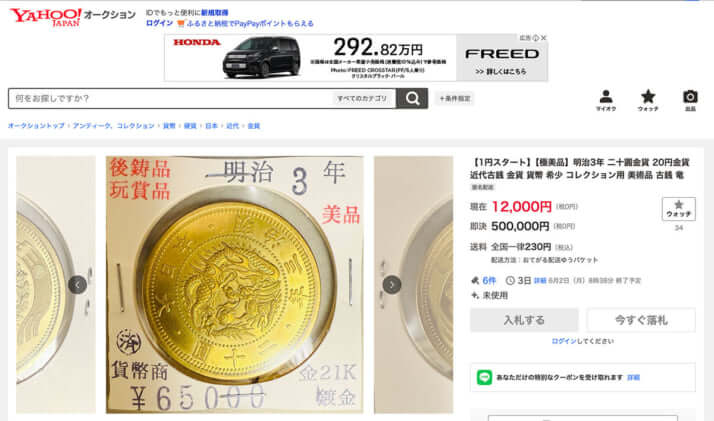Select the Antiques, Collection breadcrumb
This screenshot has height=421, width=714.
coord(113,126)
